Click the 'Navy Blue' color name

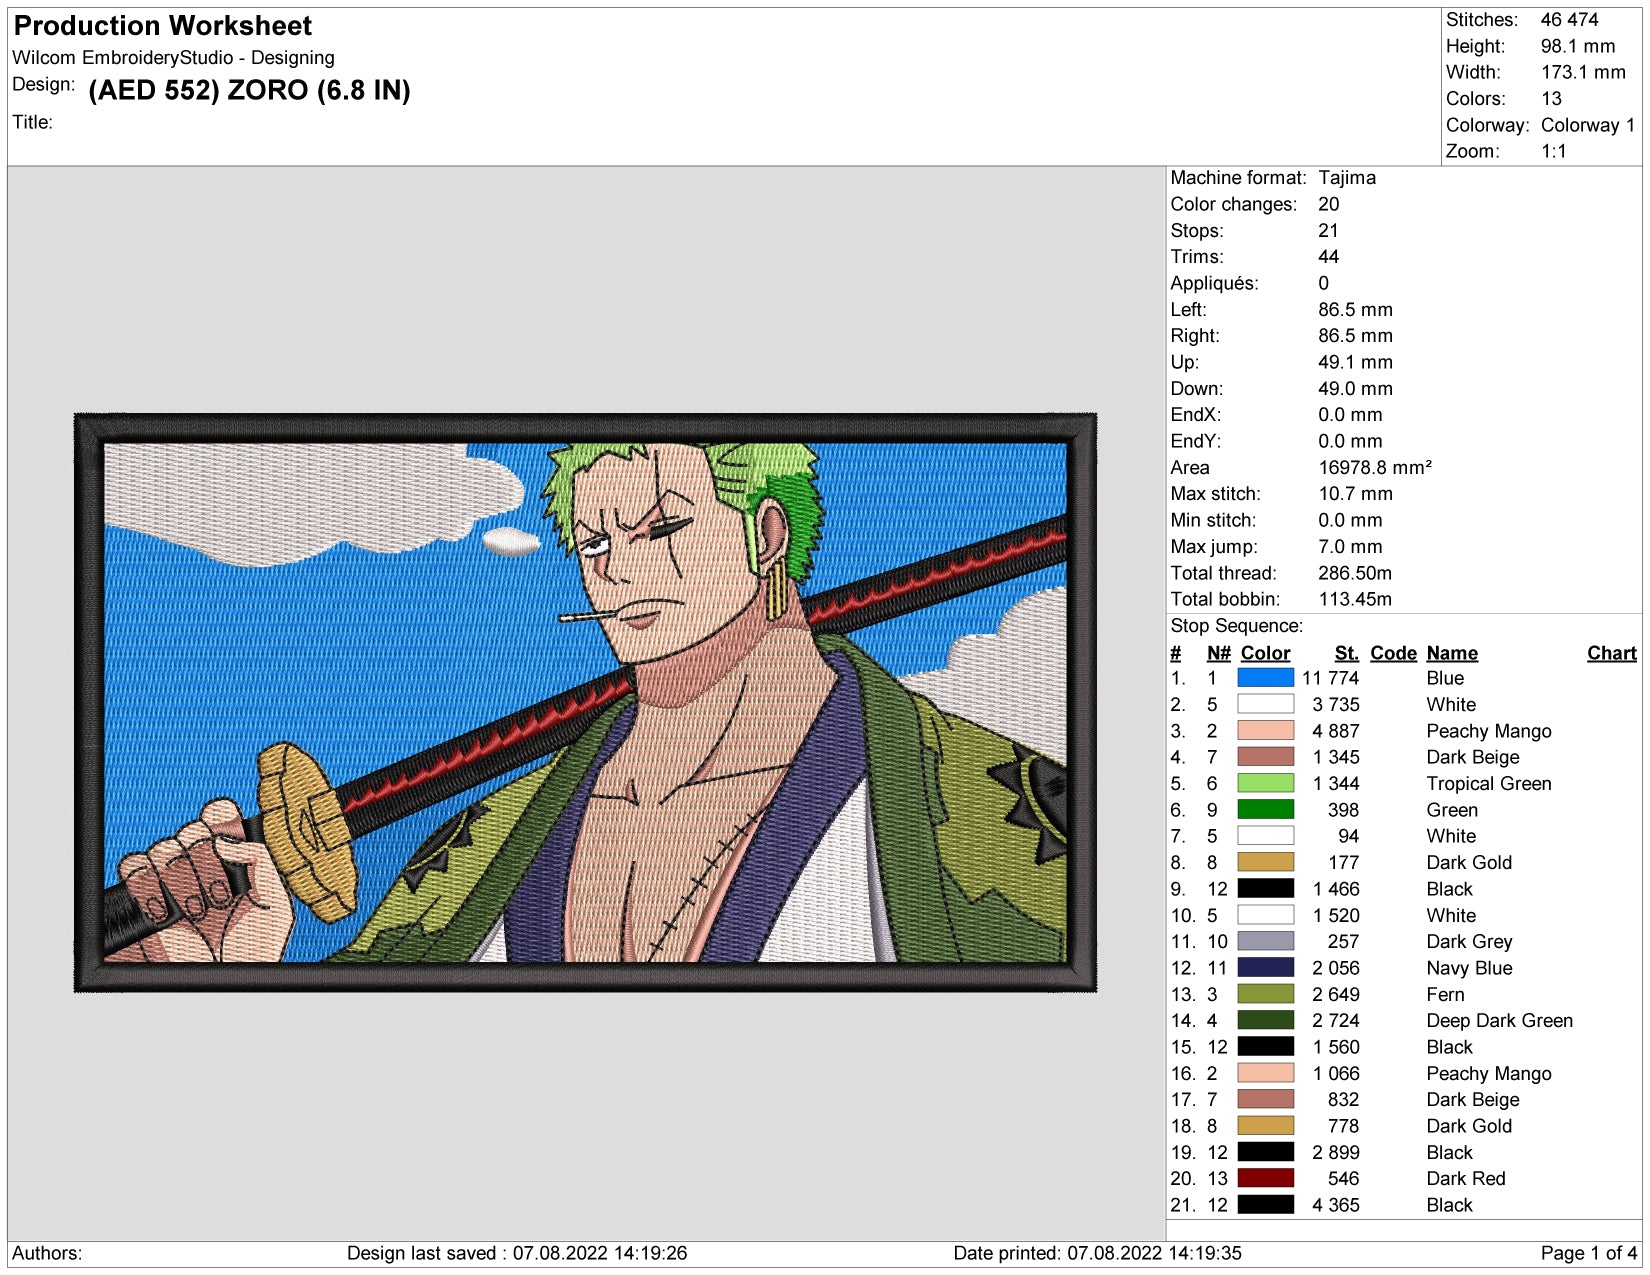click(x=1469, y=968)
